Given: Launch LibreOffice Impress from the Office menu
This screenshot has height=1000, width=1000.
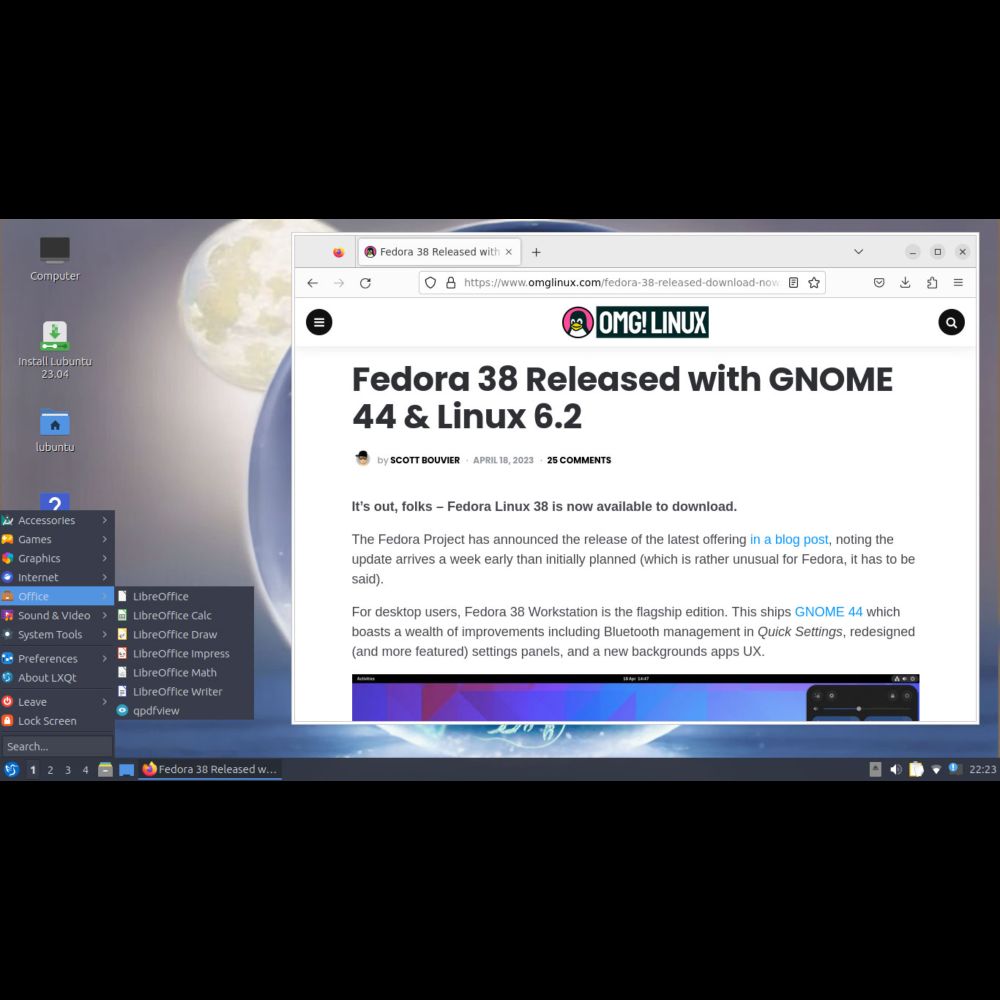Looking at the screenshot, I should tap(184, 654).
